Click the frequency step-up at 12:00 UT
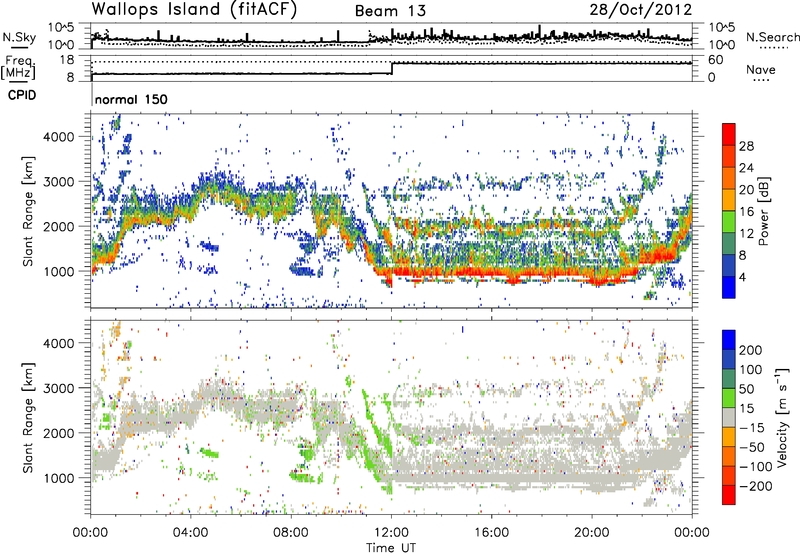This screenshot has width=800, height=554. tap(392, 68)
